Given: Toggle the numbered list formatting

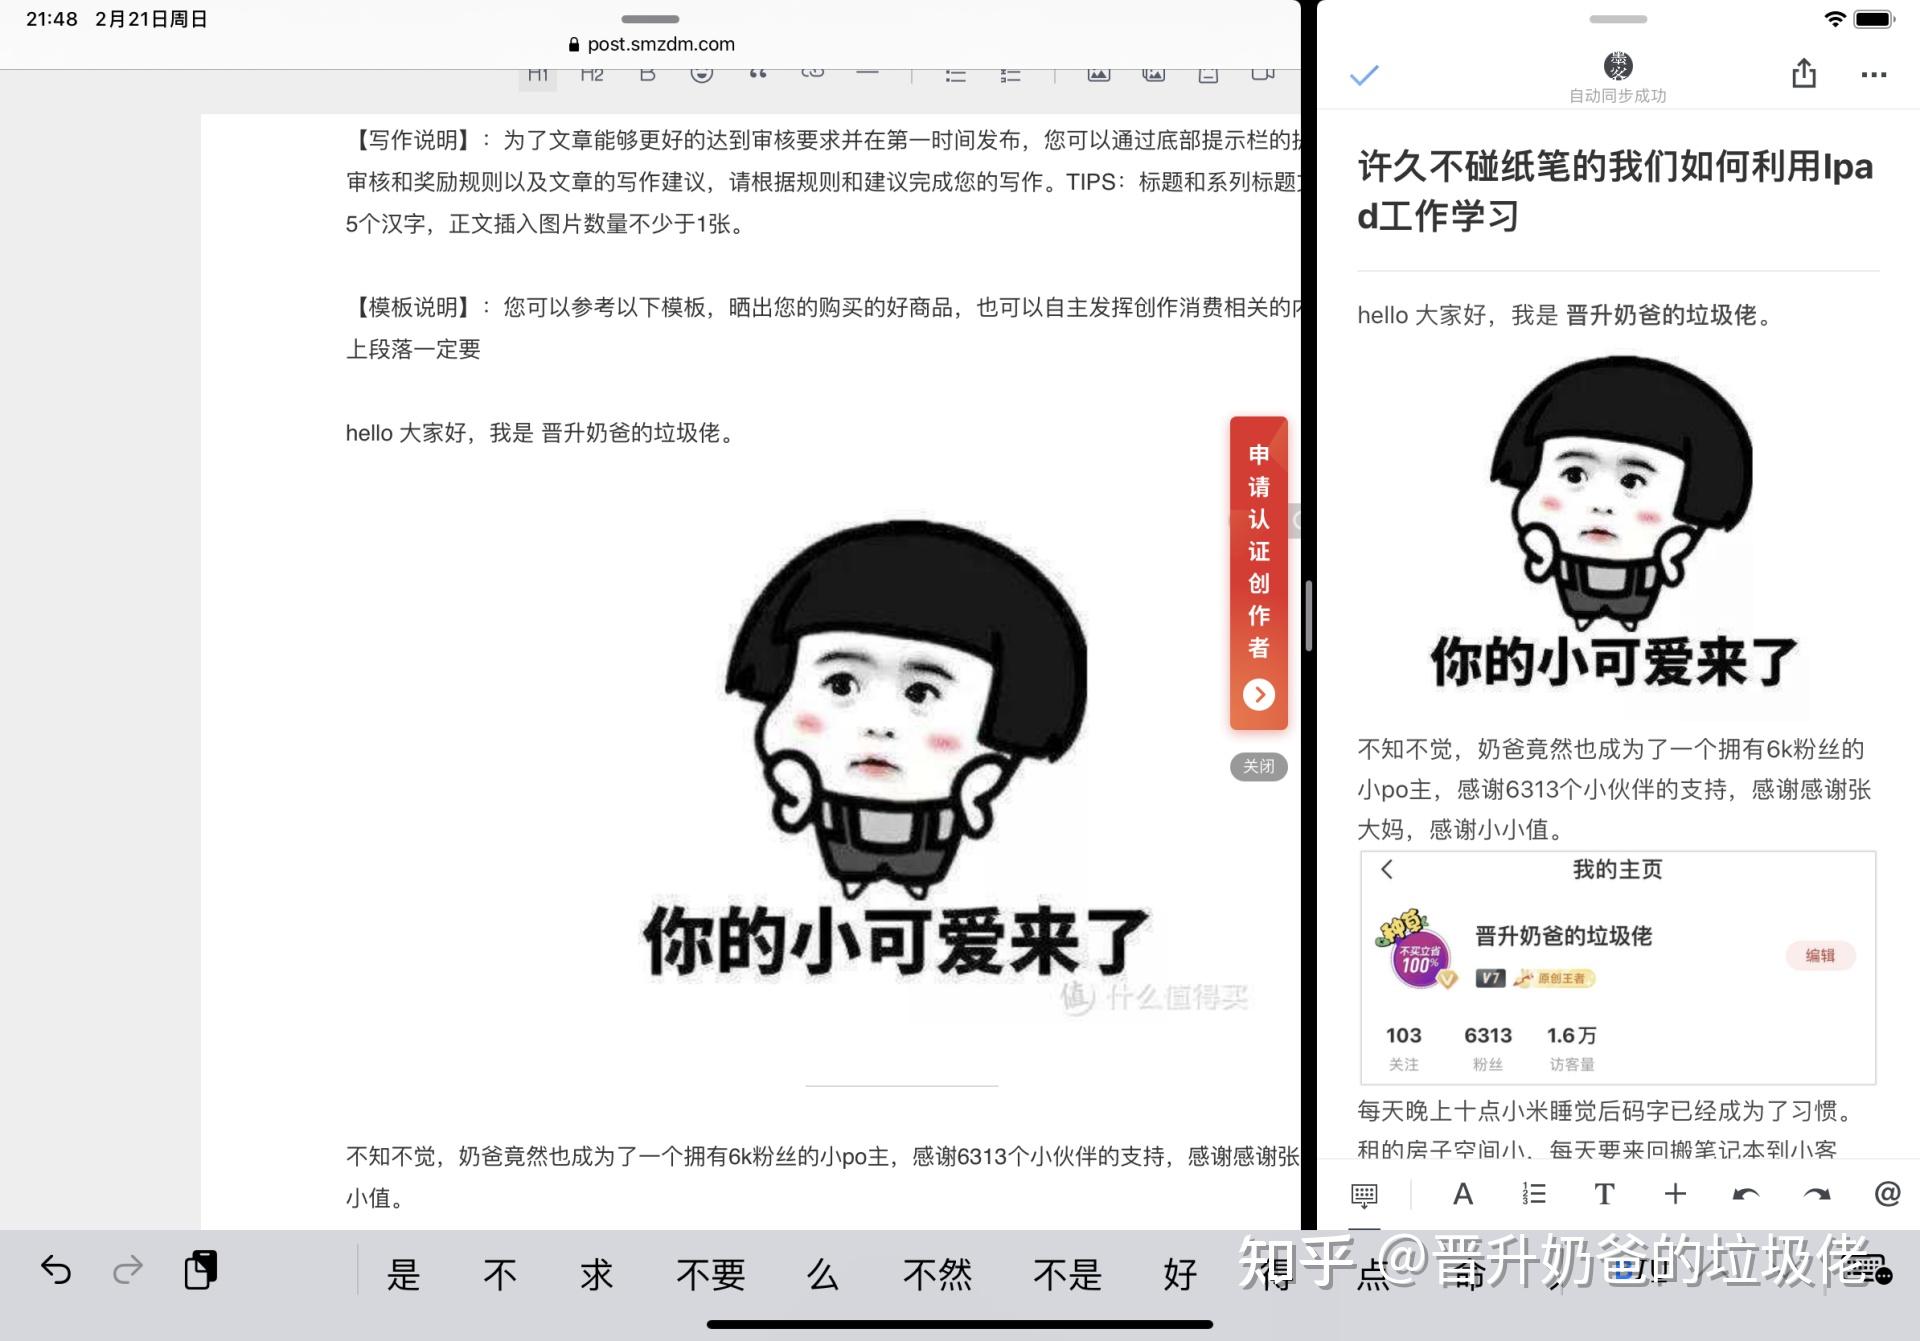Looking at the screenshot, I should [x=1533, y=1194].
